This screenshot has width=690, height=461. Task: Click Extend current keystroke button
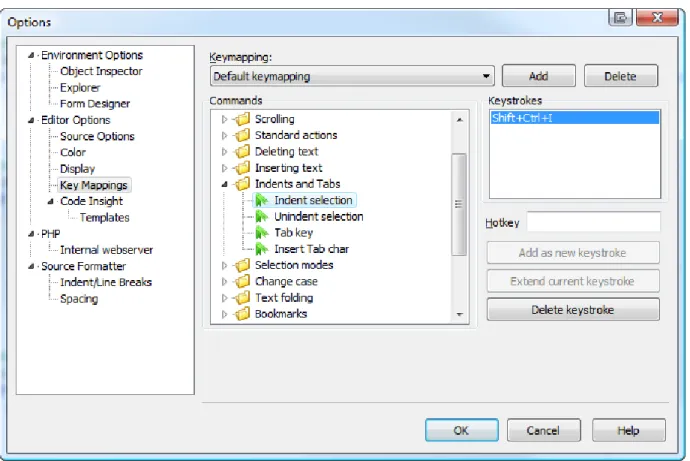[573, 281]
